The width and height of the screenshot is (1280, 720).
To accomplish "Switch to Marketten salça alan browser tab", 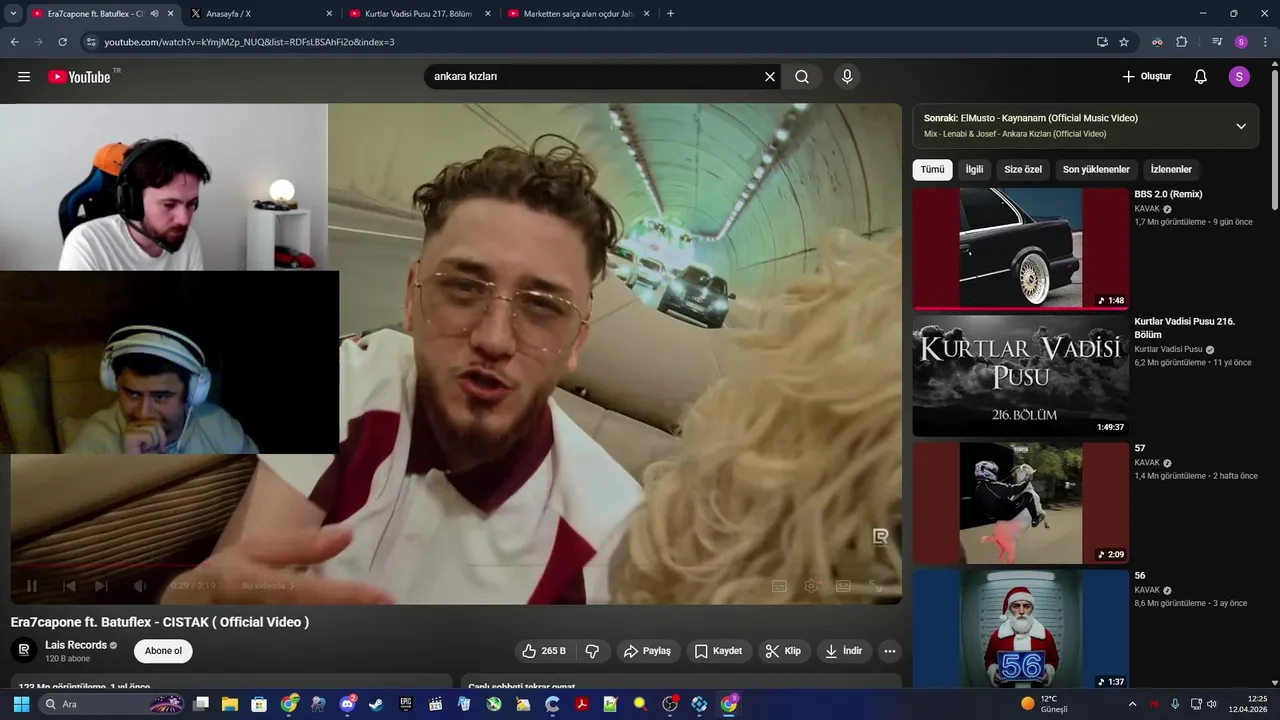I will tap(578, 14).
